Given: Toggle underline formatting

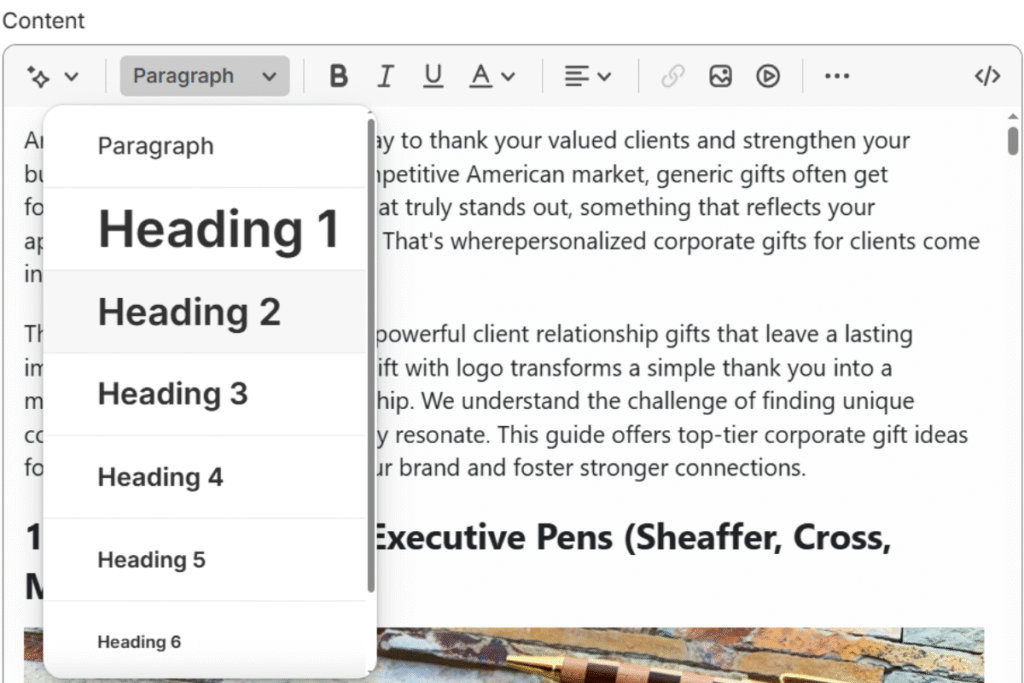Looking at the screenshot, I should [432, 76].
